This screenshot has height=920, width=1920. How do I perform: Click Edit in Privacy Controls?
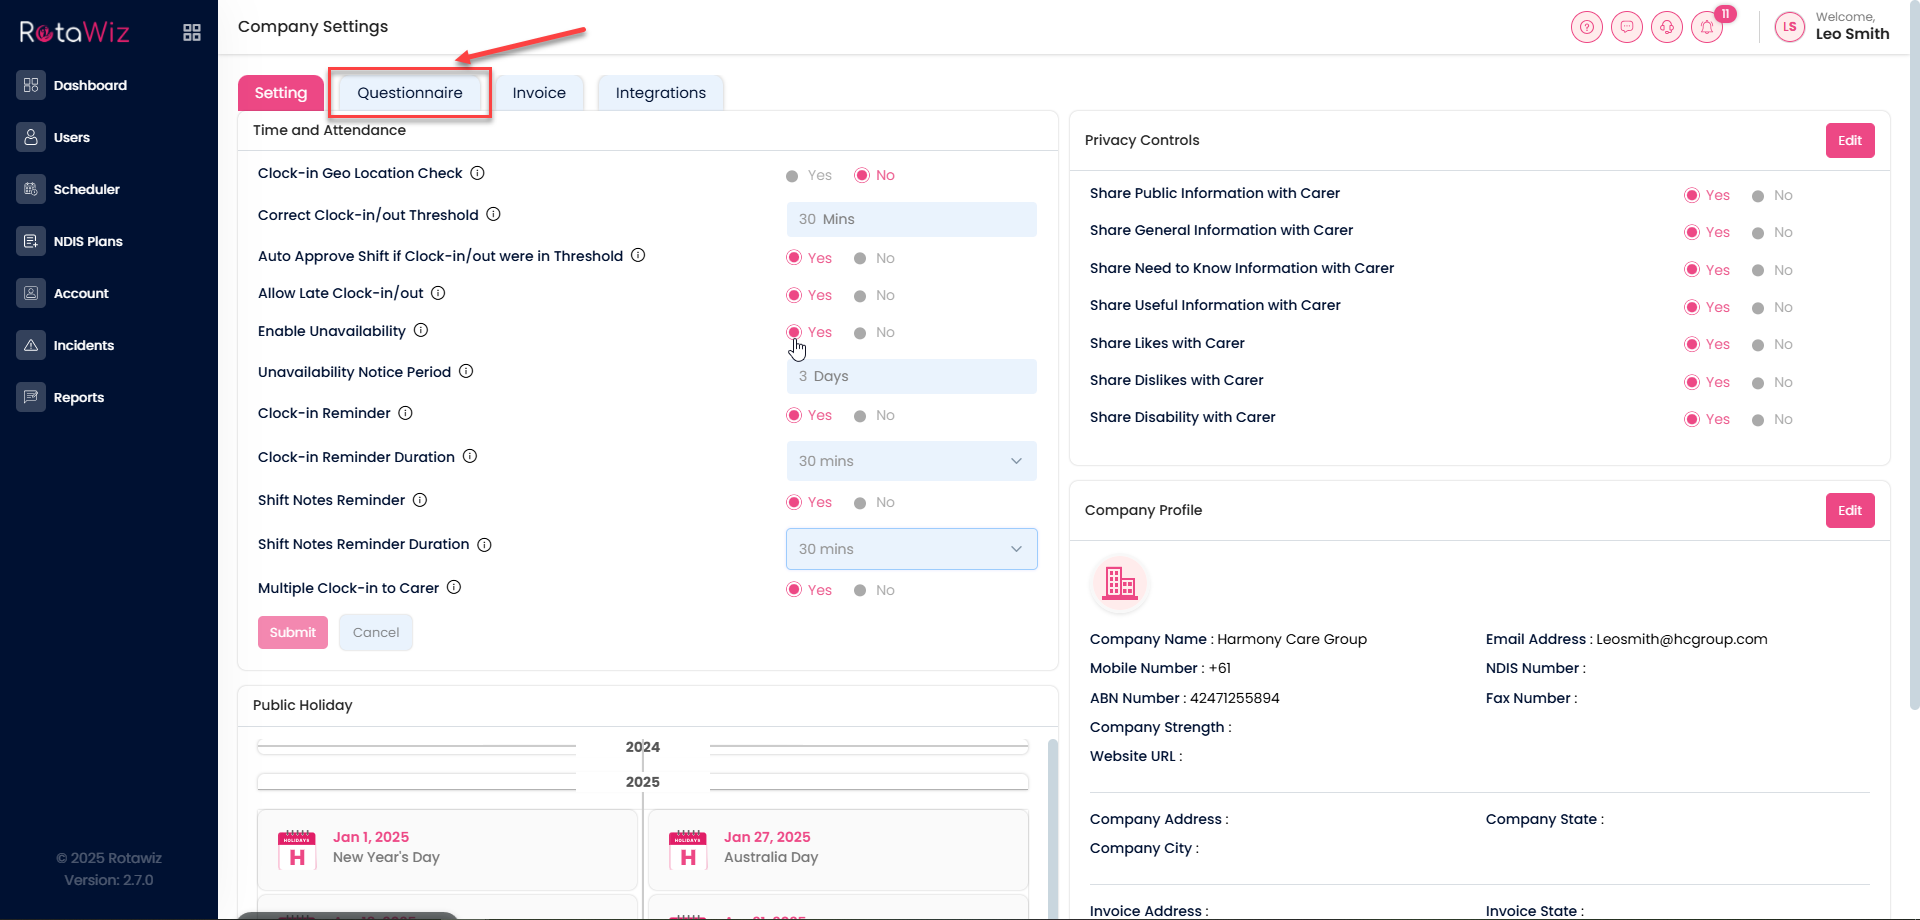click(x=1849, y=141)
